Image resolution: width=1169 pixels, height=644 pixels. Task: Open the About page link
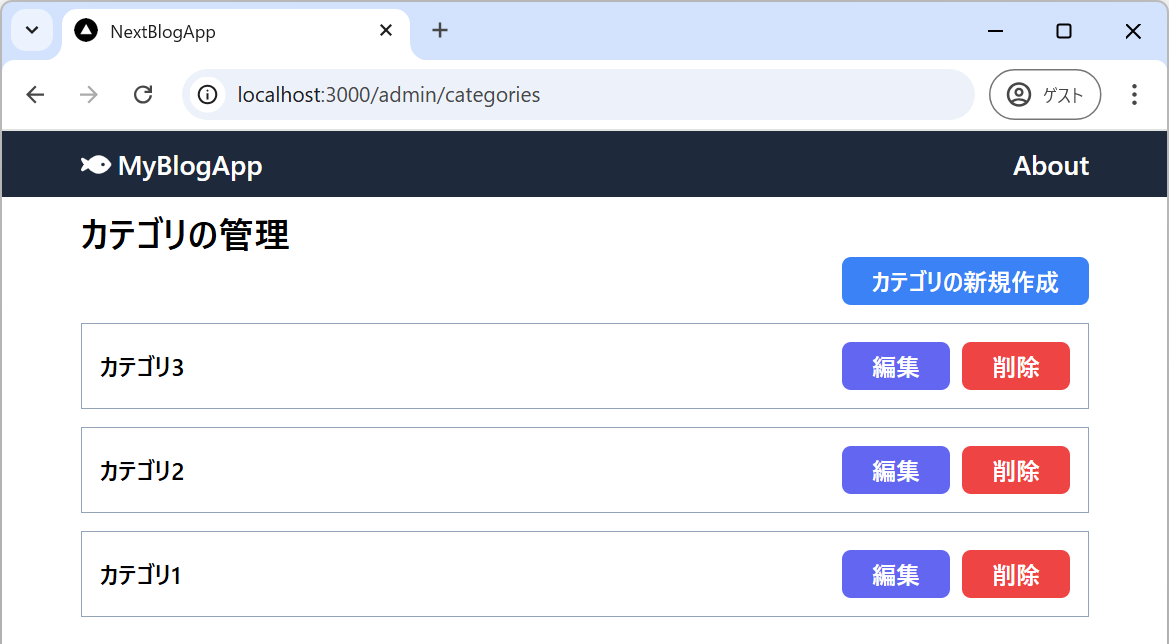click(x=1050, y=166)
